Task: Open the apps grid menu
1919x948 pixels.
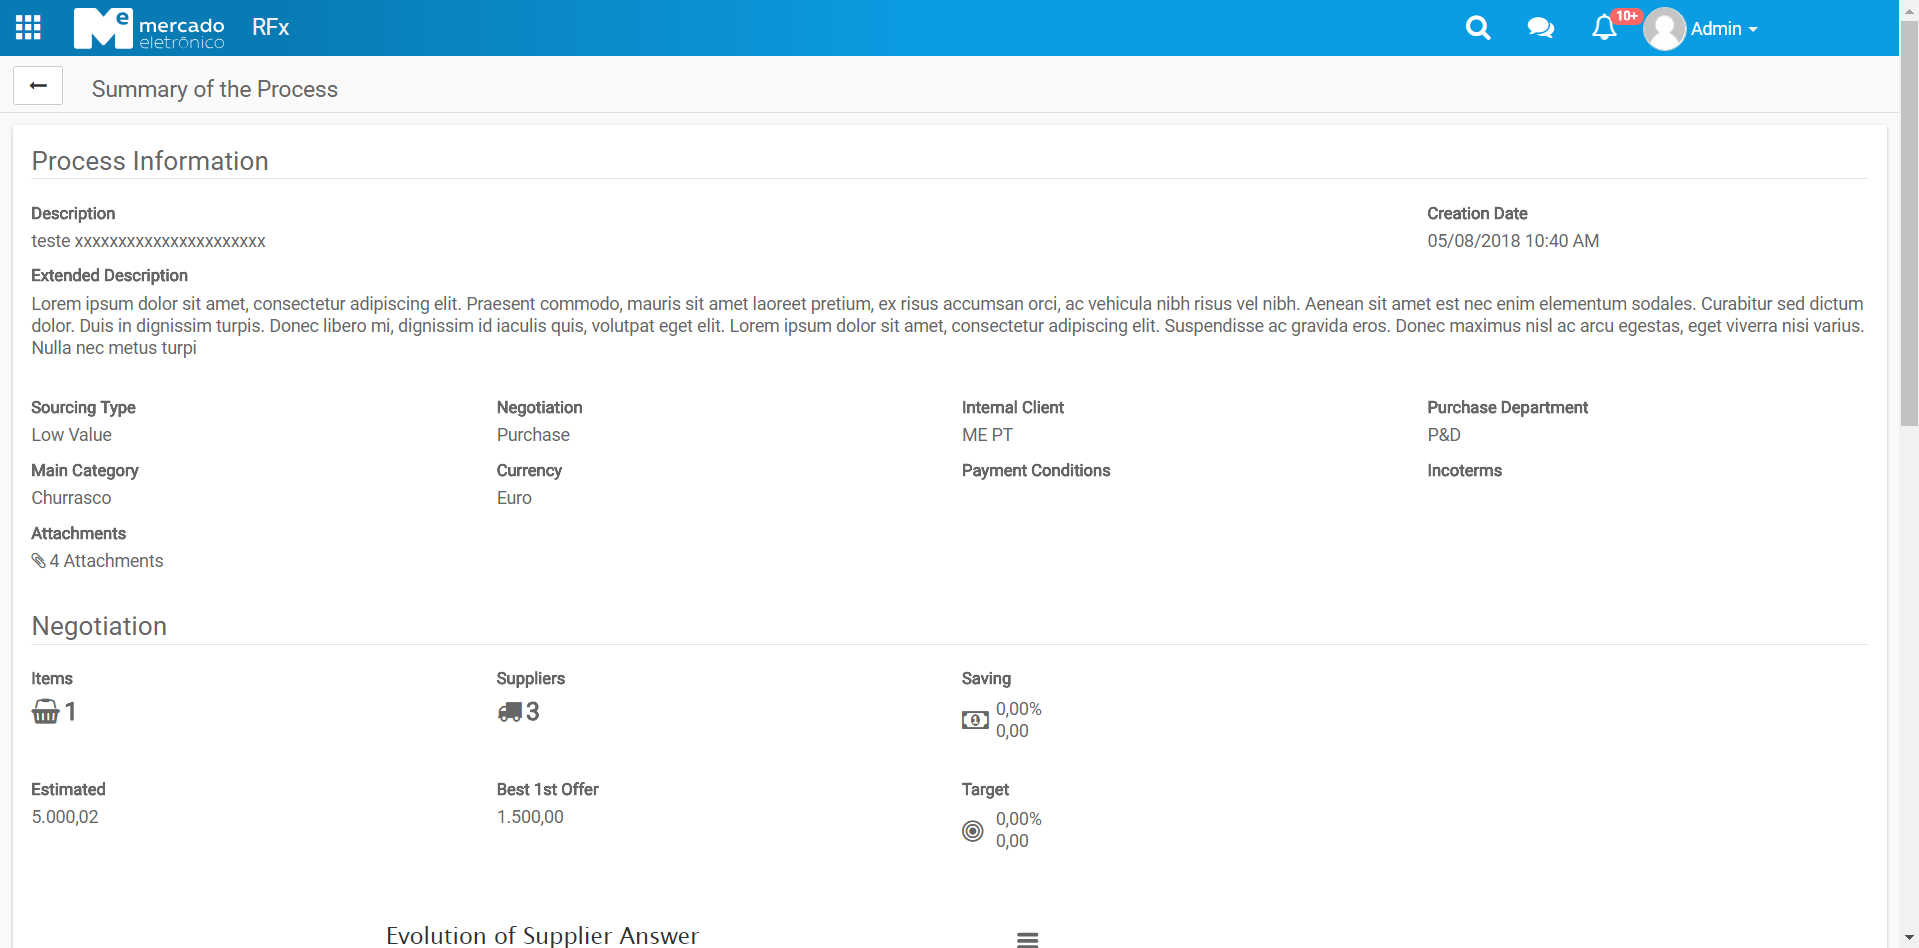Action: tap(28, 28)
